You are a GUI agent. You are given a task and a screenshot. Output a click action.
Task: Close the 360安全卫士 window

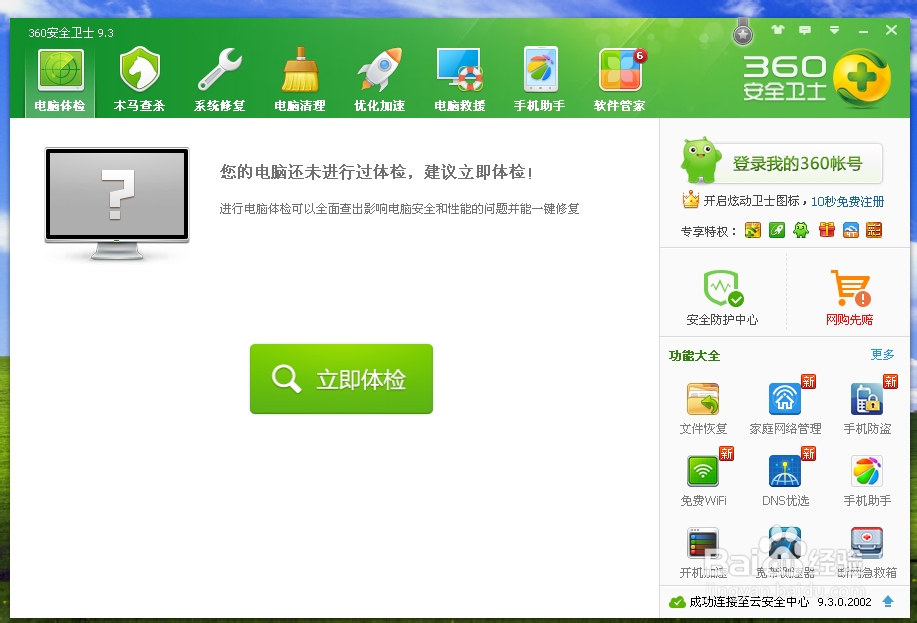pos(891,30)
